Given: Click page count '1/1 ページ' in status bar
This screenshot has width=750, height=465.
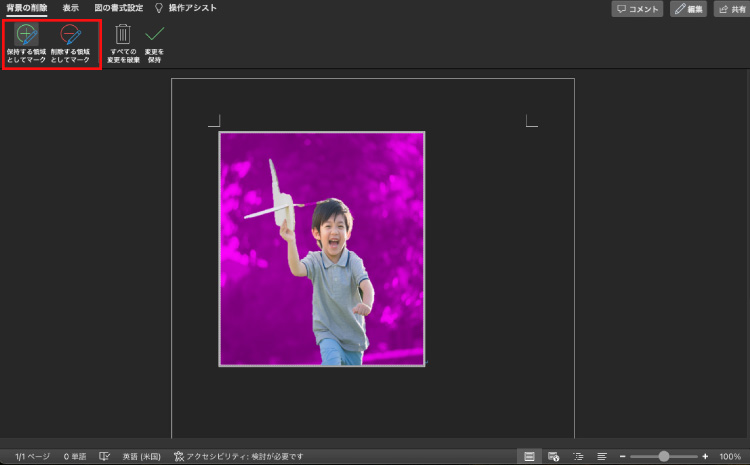Looking at the screenshot, I should click(32, 456).
